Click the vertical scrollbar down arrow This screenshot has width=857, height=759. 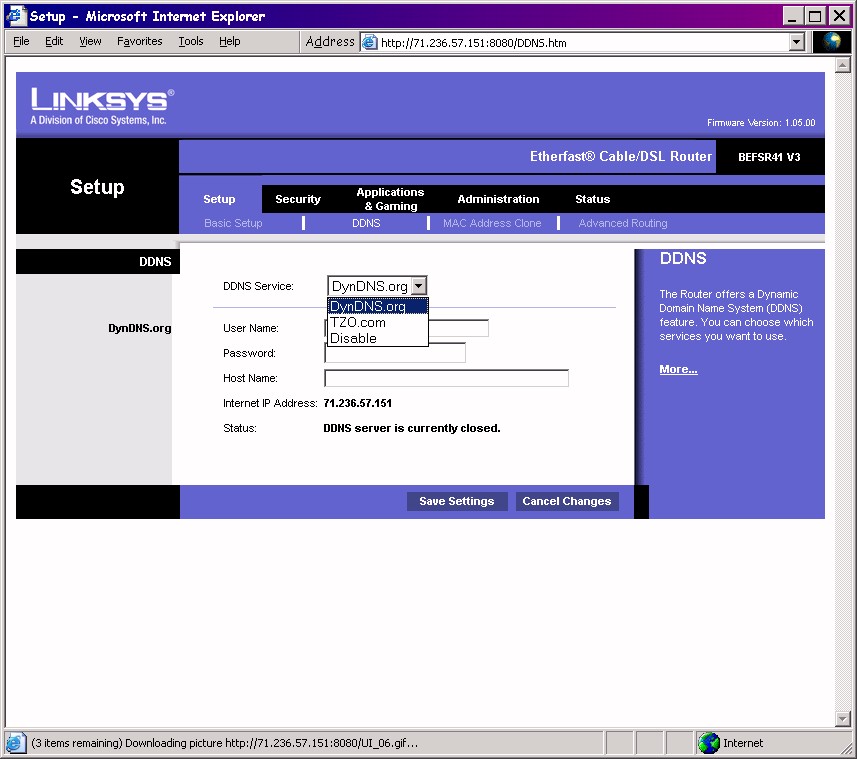tap(842, 718)
